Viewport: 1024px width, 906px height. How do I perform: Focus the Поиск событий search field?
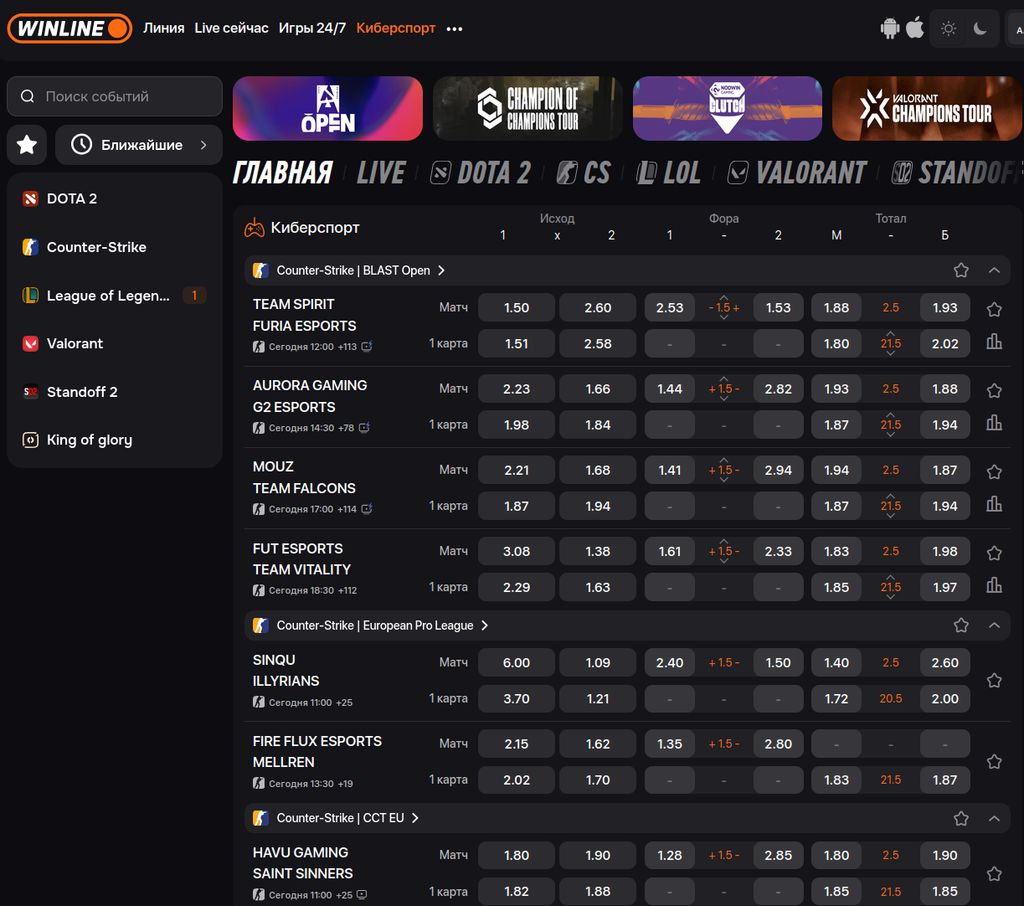click(x=115, y=97)
